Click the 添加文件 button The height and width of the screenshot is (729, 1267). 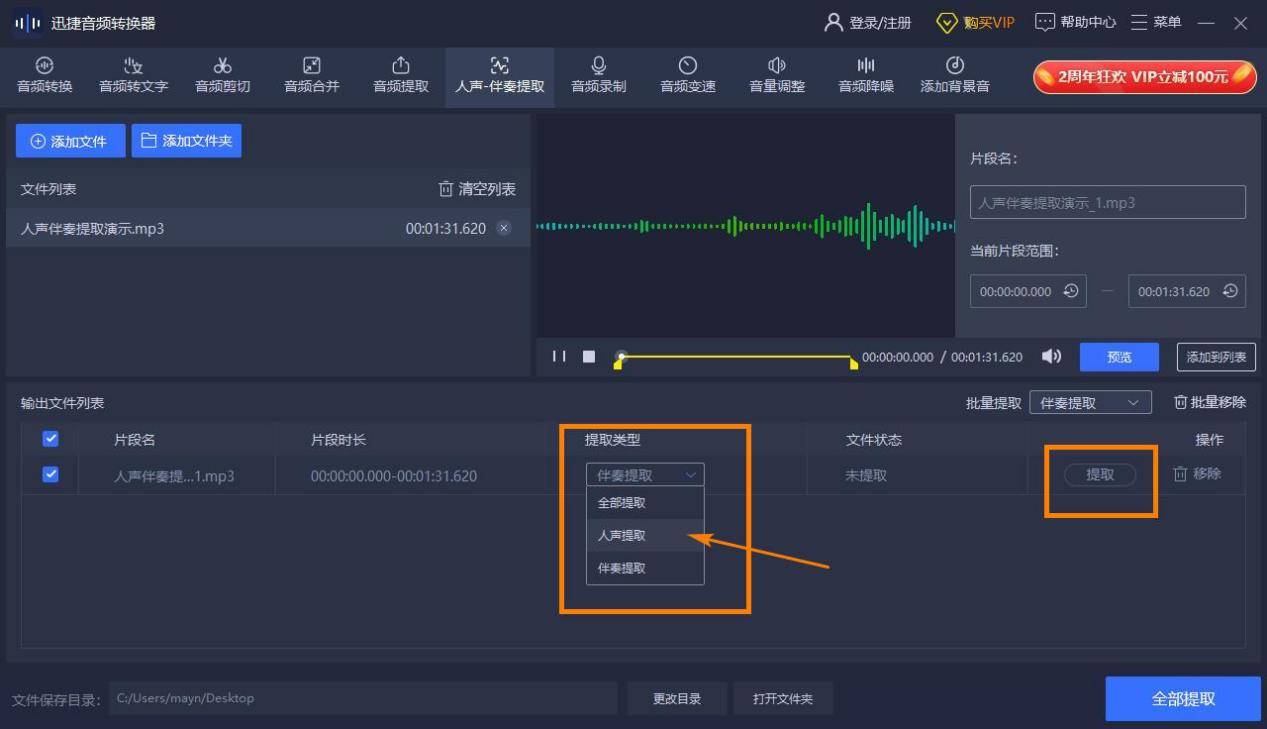(70, 141)
